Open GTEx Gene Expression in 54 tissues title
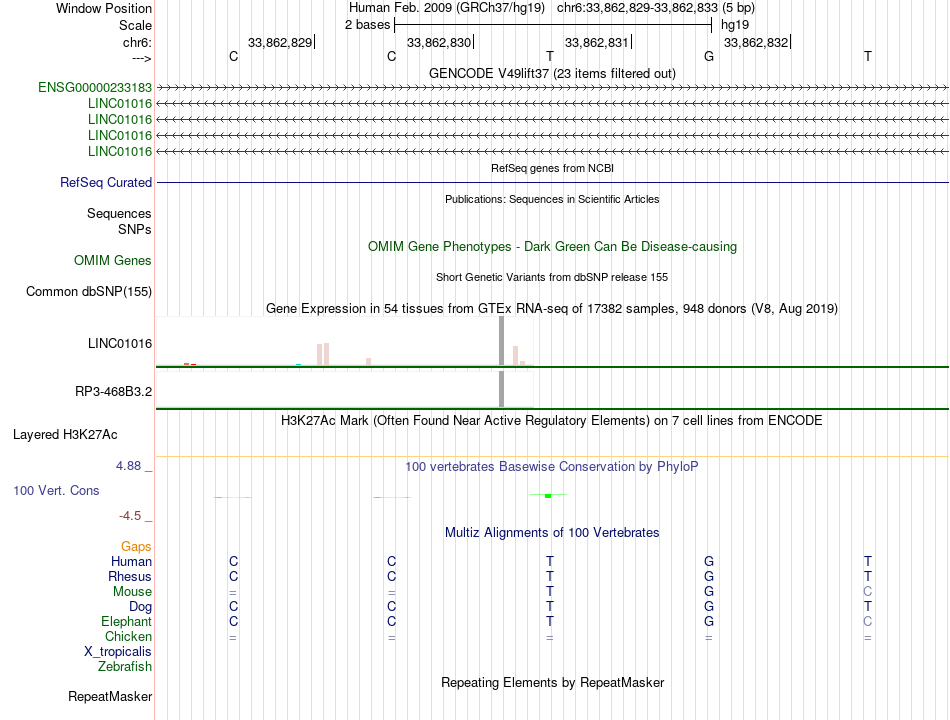Viewport: 950px width, 720px height. point(552,308)
